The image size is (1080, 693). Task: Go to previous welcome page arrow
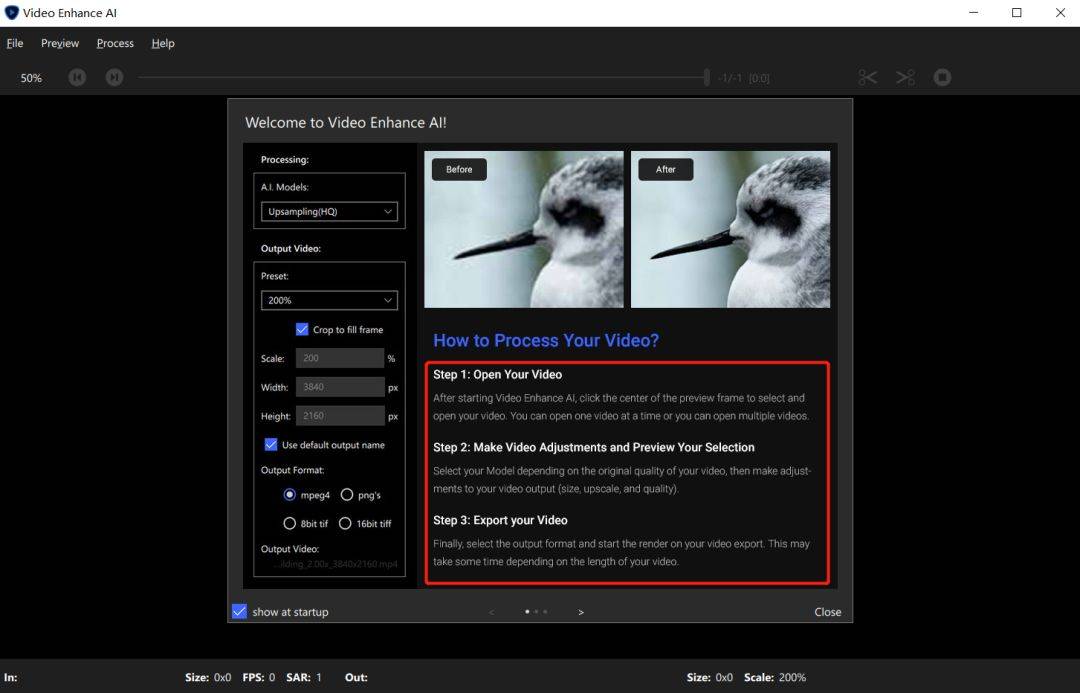click(491, 612)
